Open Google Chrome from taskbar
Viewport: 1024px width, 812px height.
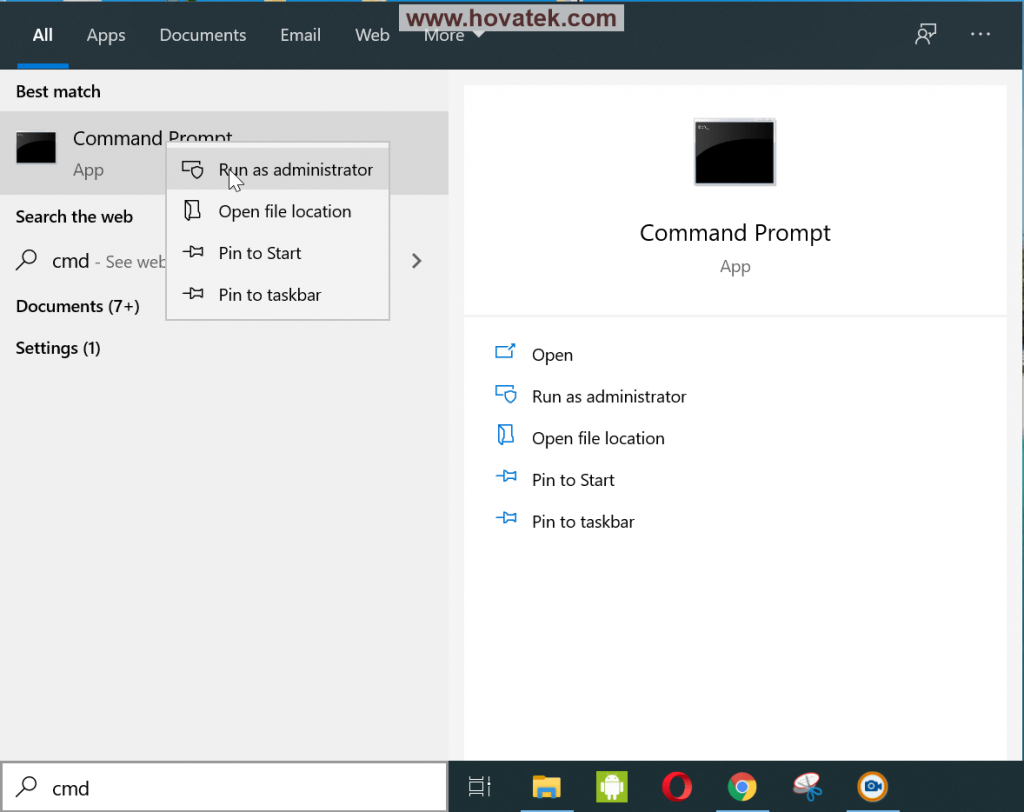pos(741,787)
